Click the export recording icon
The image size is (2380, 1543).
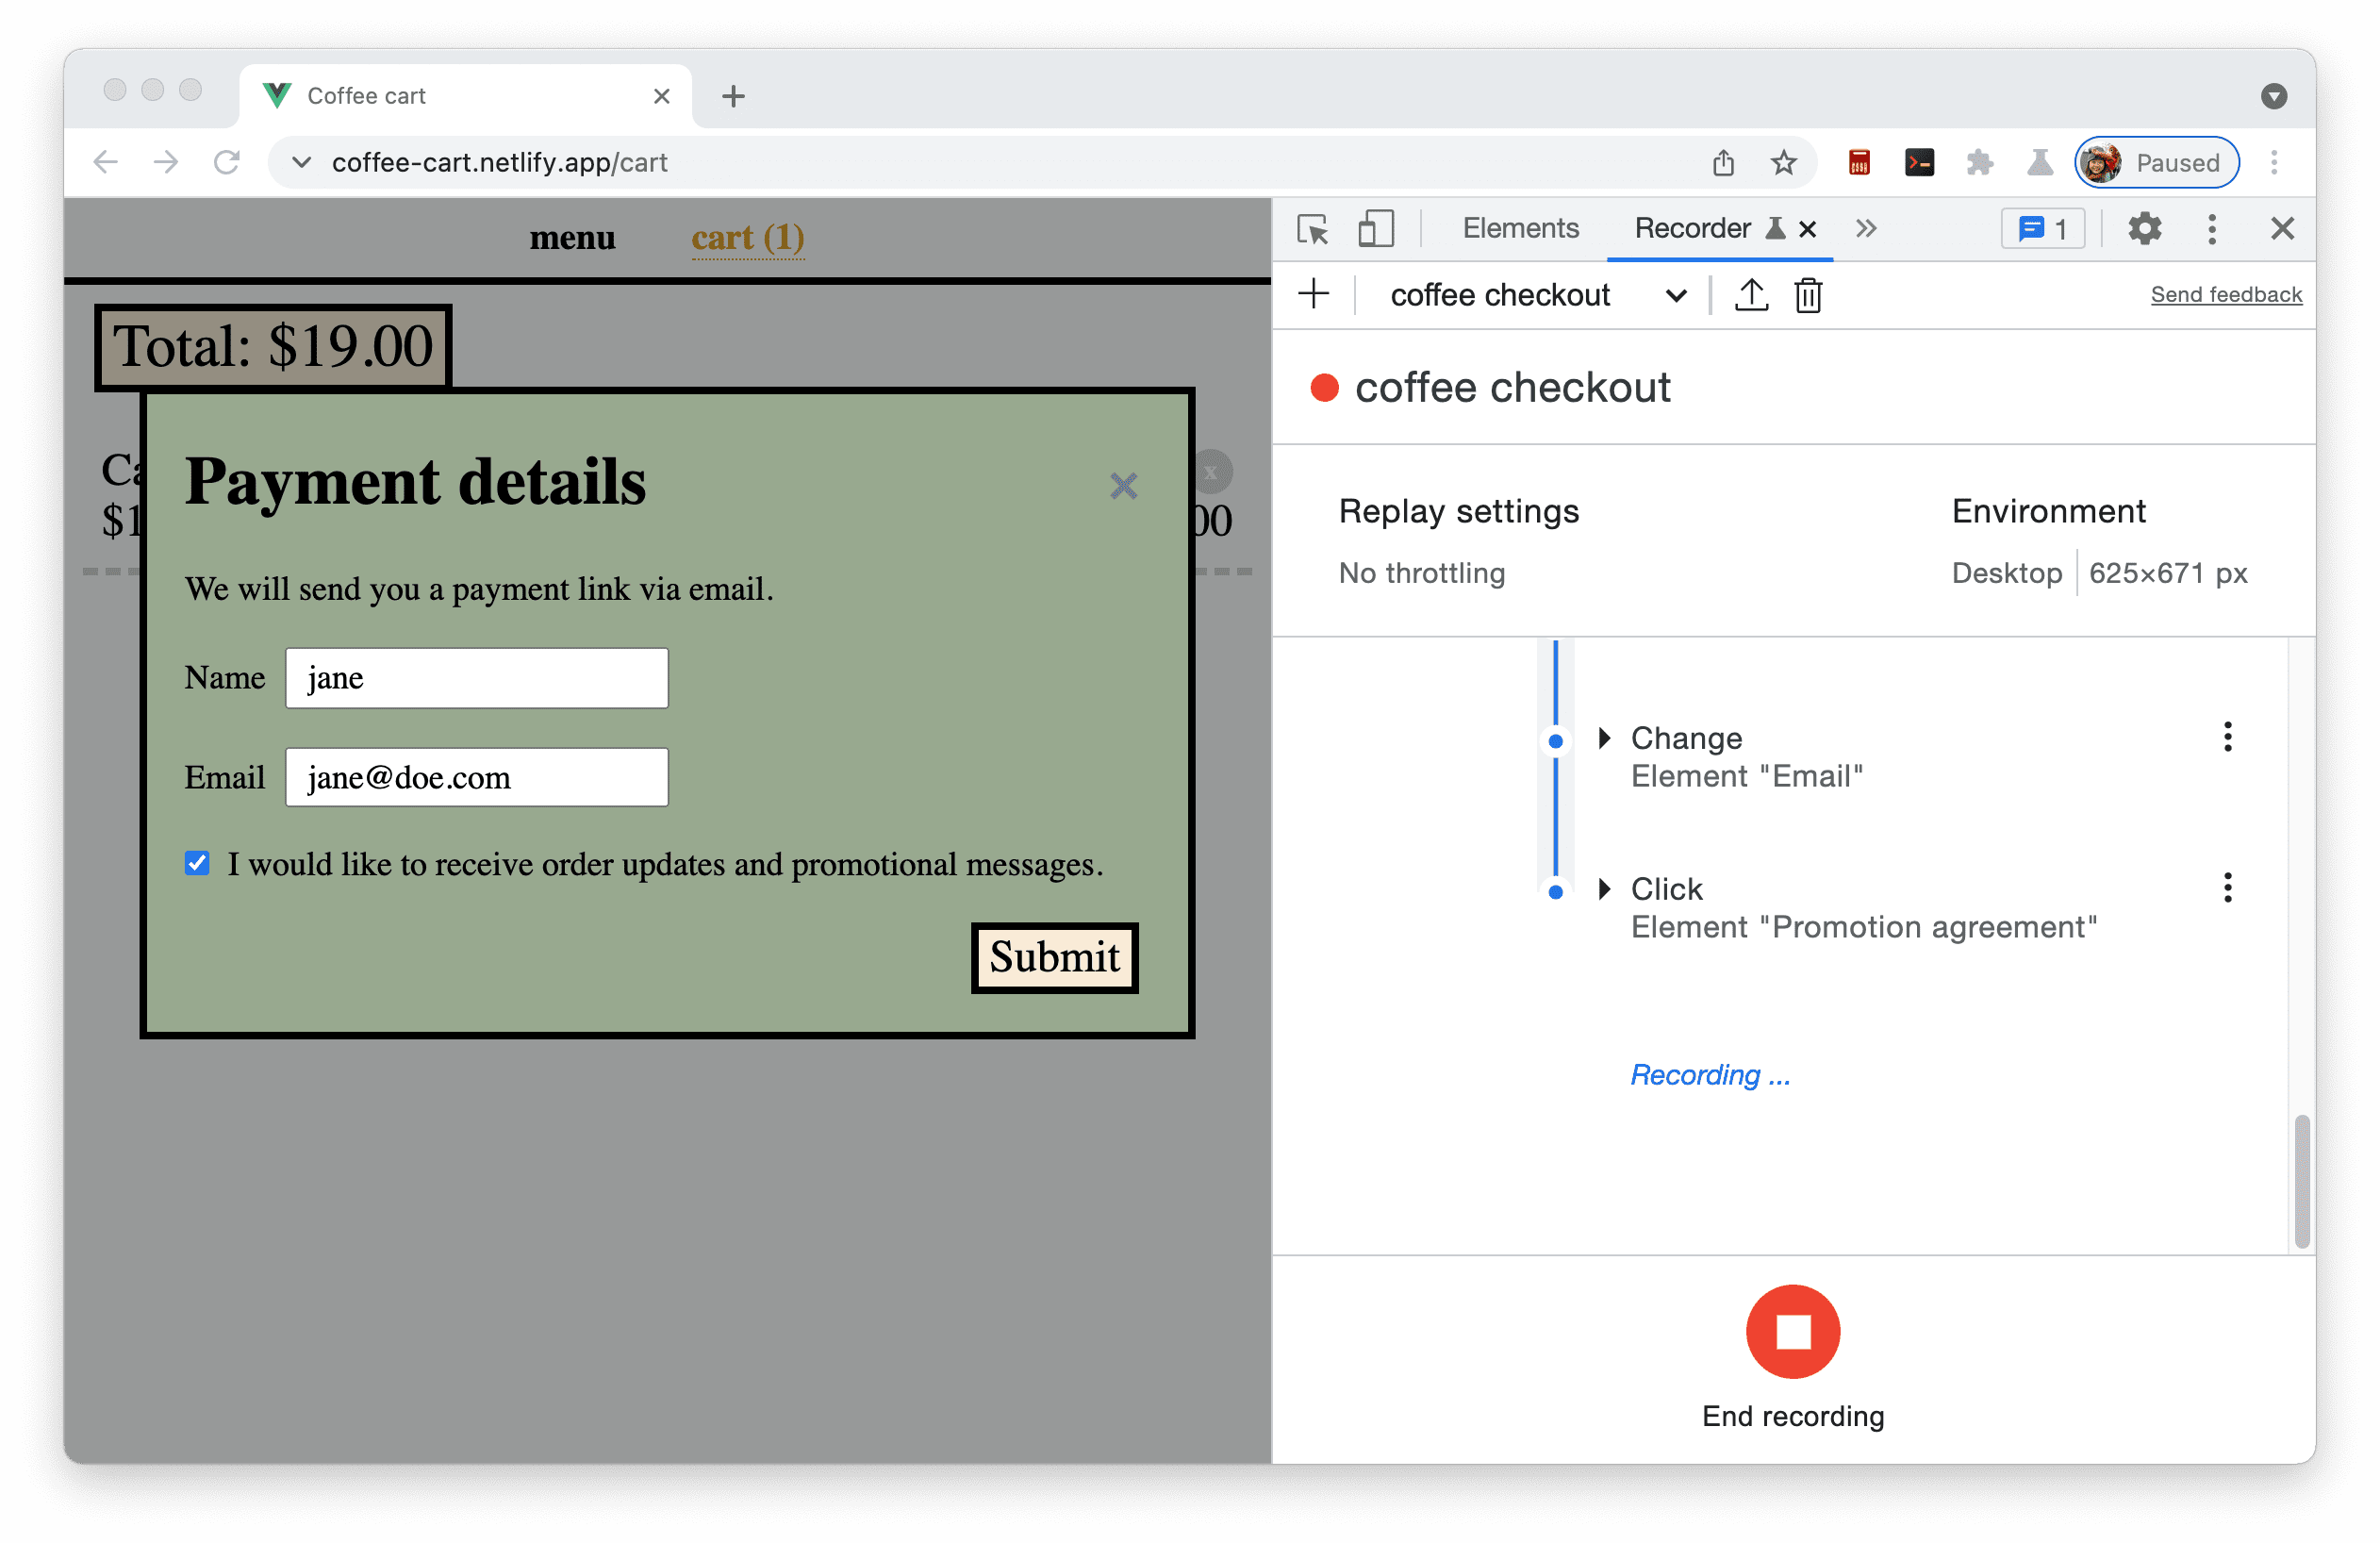pos(1747,295)
